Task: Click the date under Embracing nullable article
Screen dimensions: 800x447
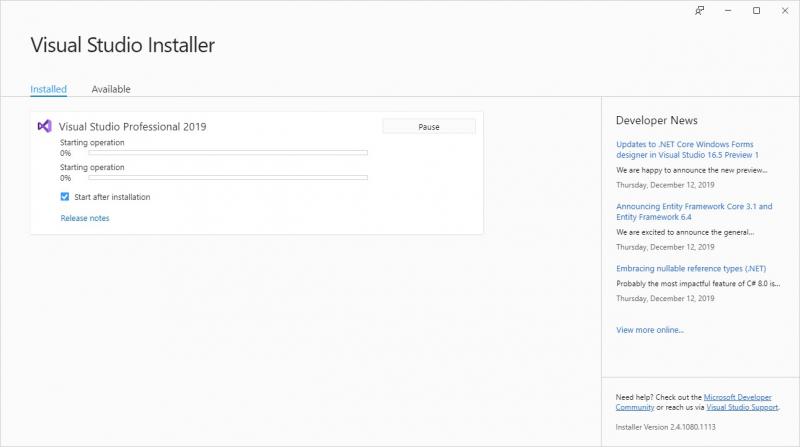Action: (x=665, y=299)
